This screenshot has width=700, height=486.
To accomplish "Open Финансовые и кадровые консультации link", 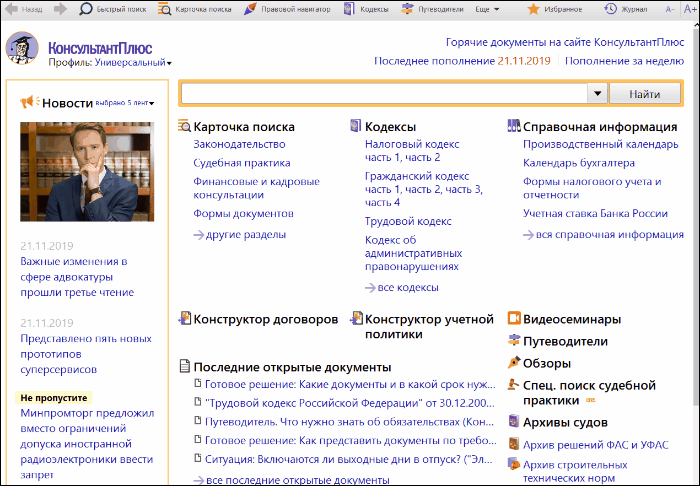I will click(256, 188).
